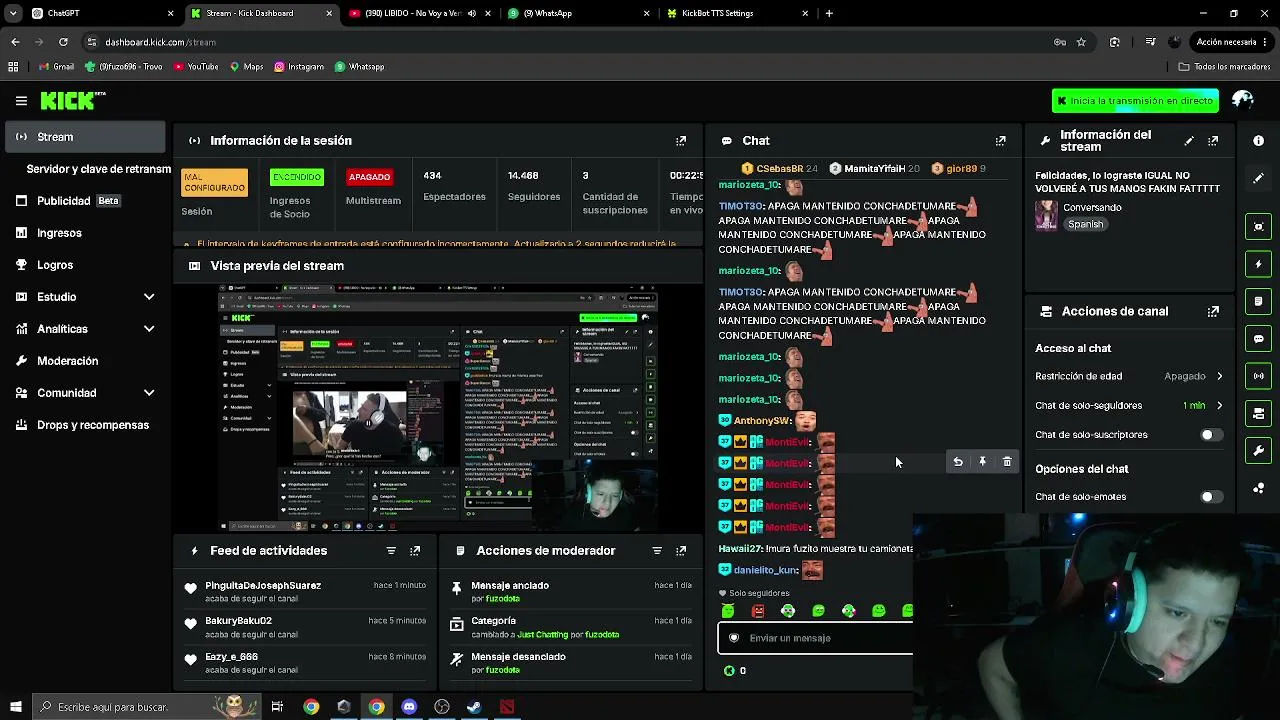Open Discord from the Windows taskbar
This screenshot has width=1280, height=720.
point(409,707)
